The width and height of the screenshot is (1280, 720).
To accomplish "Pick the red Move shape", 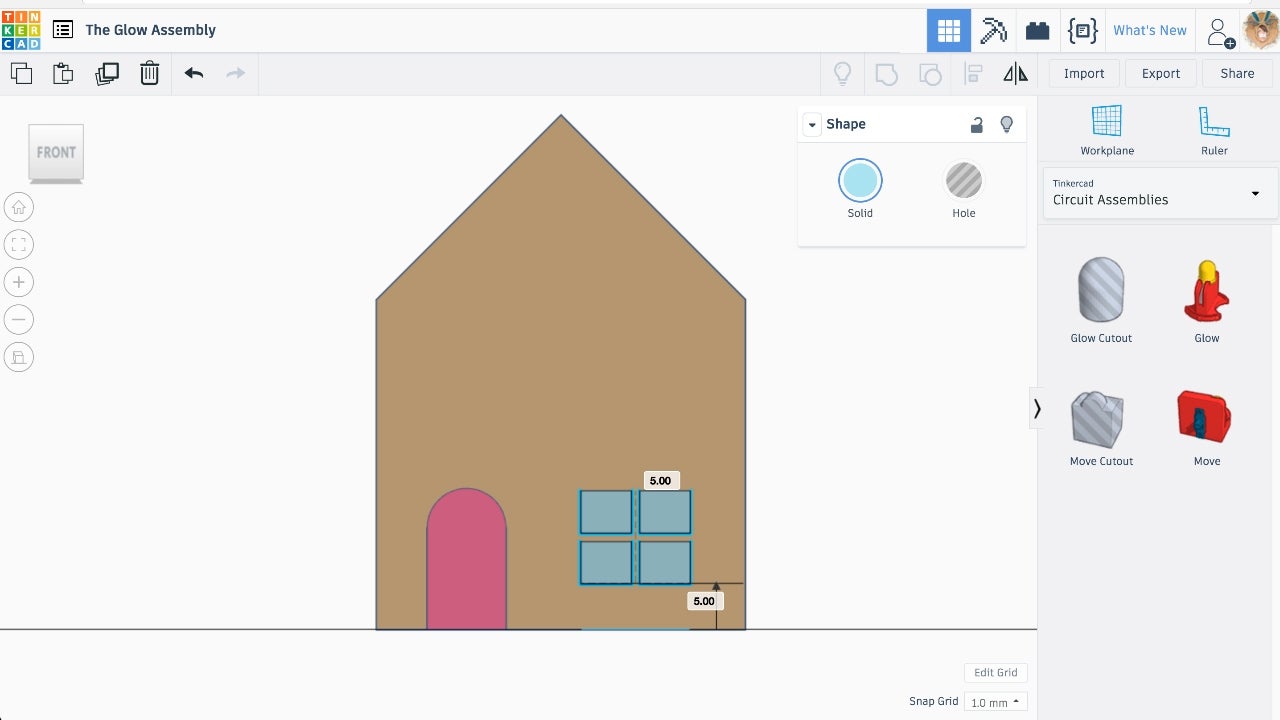I will coord(1207,428).
